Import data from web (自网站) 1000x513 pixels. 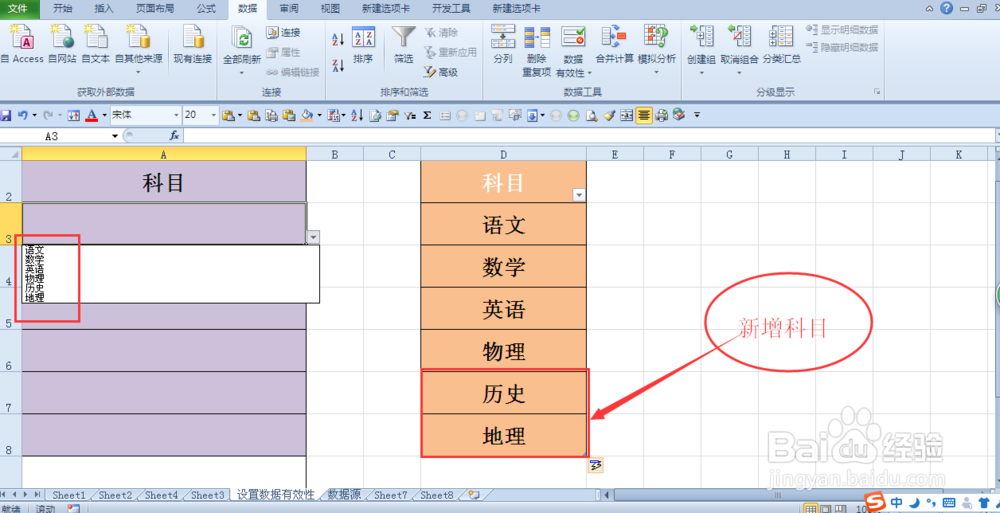tap(62, 43)
